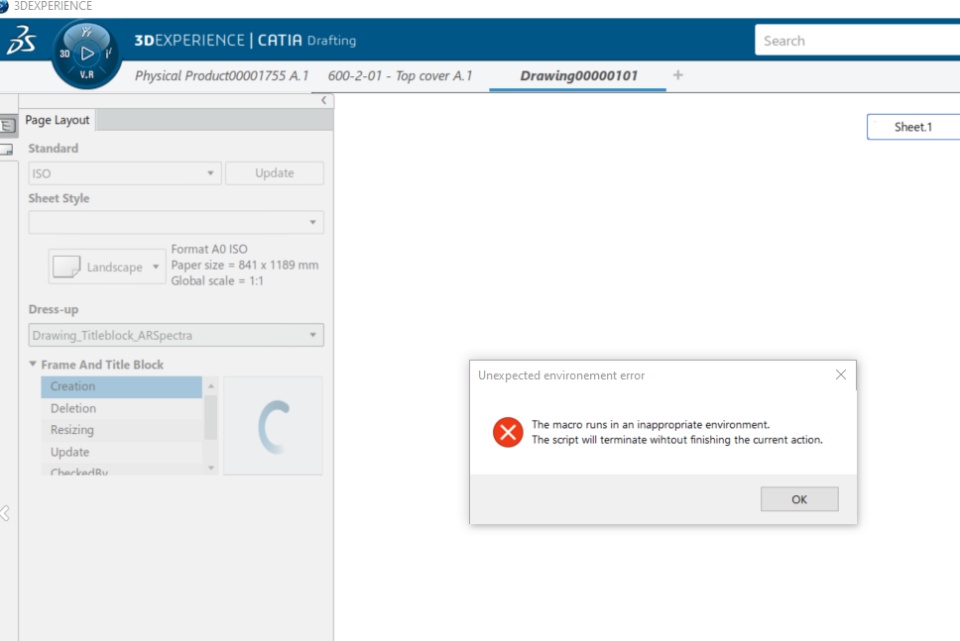Image resolution: width=960 pixels, height=641 pixels.
Task: Click the sheet panel icon on left edge
Action: [x=7, y=149]
